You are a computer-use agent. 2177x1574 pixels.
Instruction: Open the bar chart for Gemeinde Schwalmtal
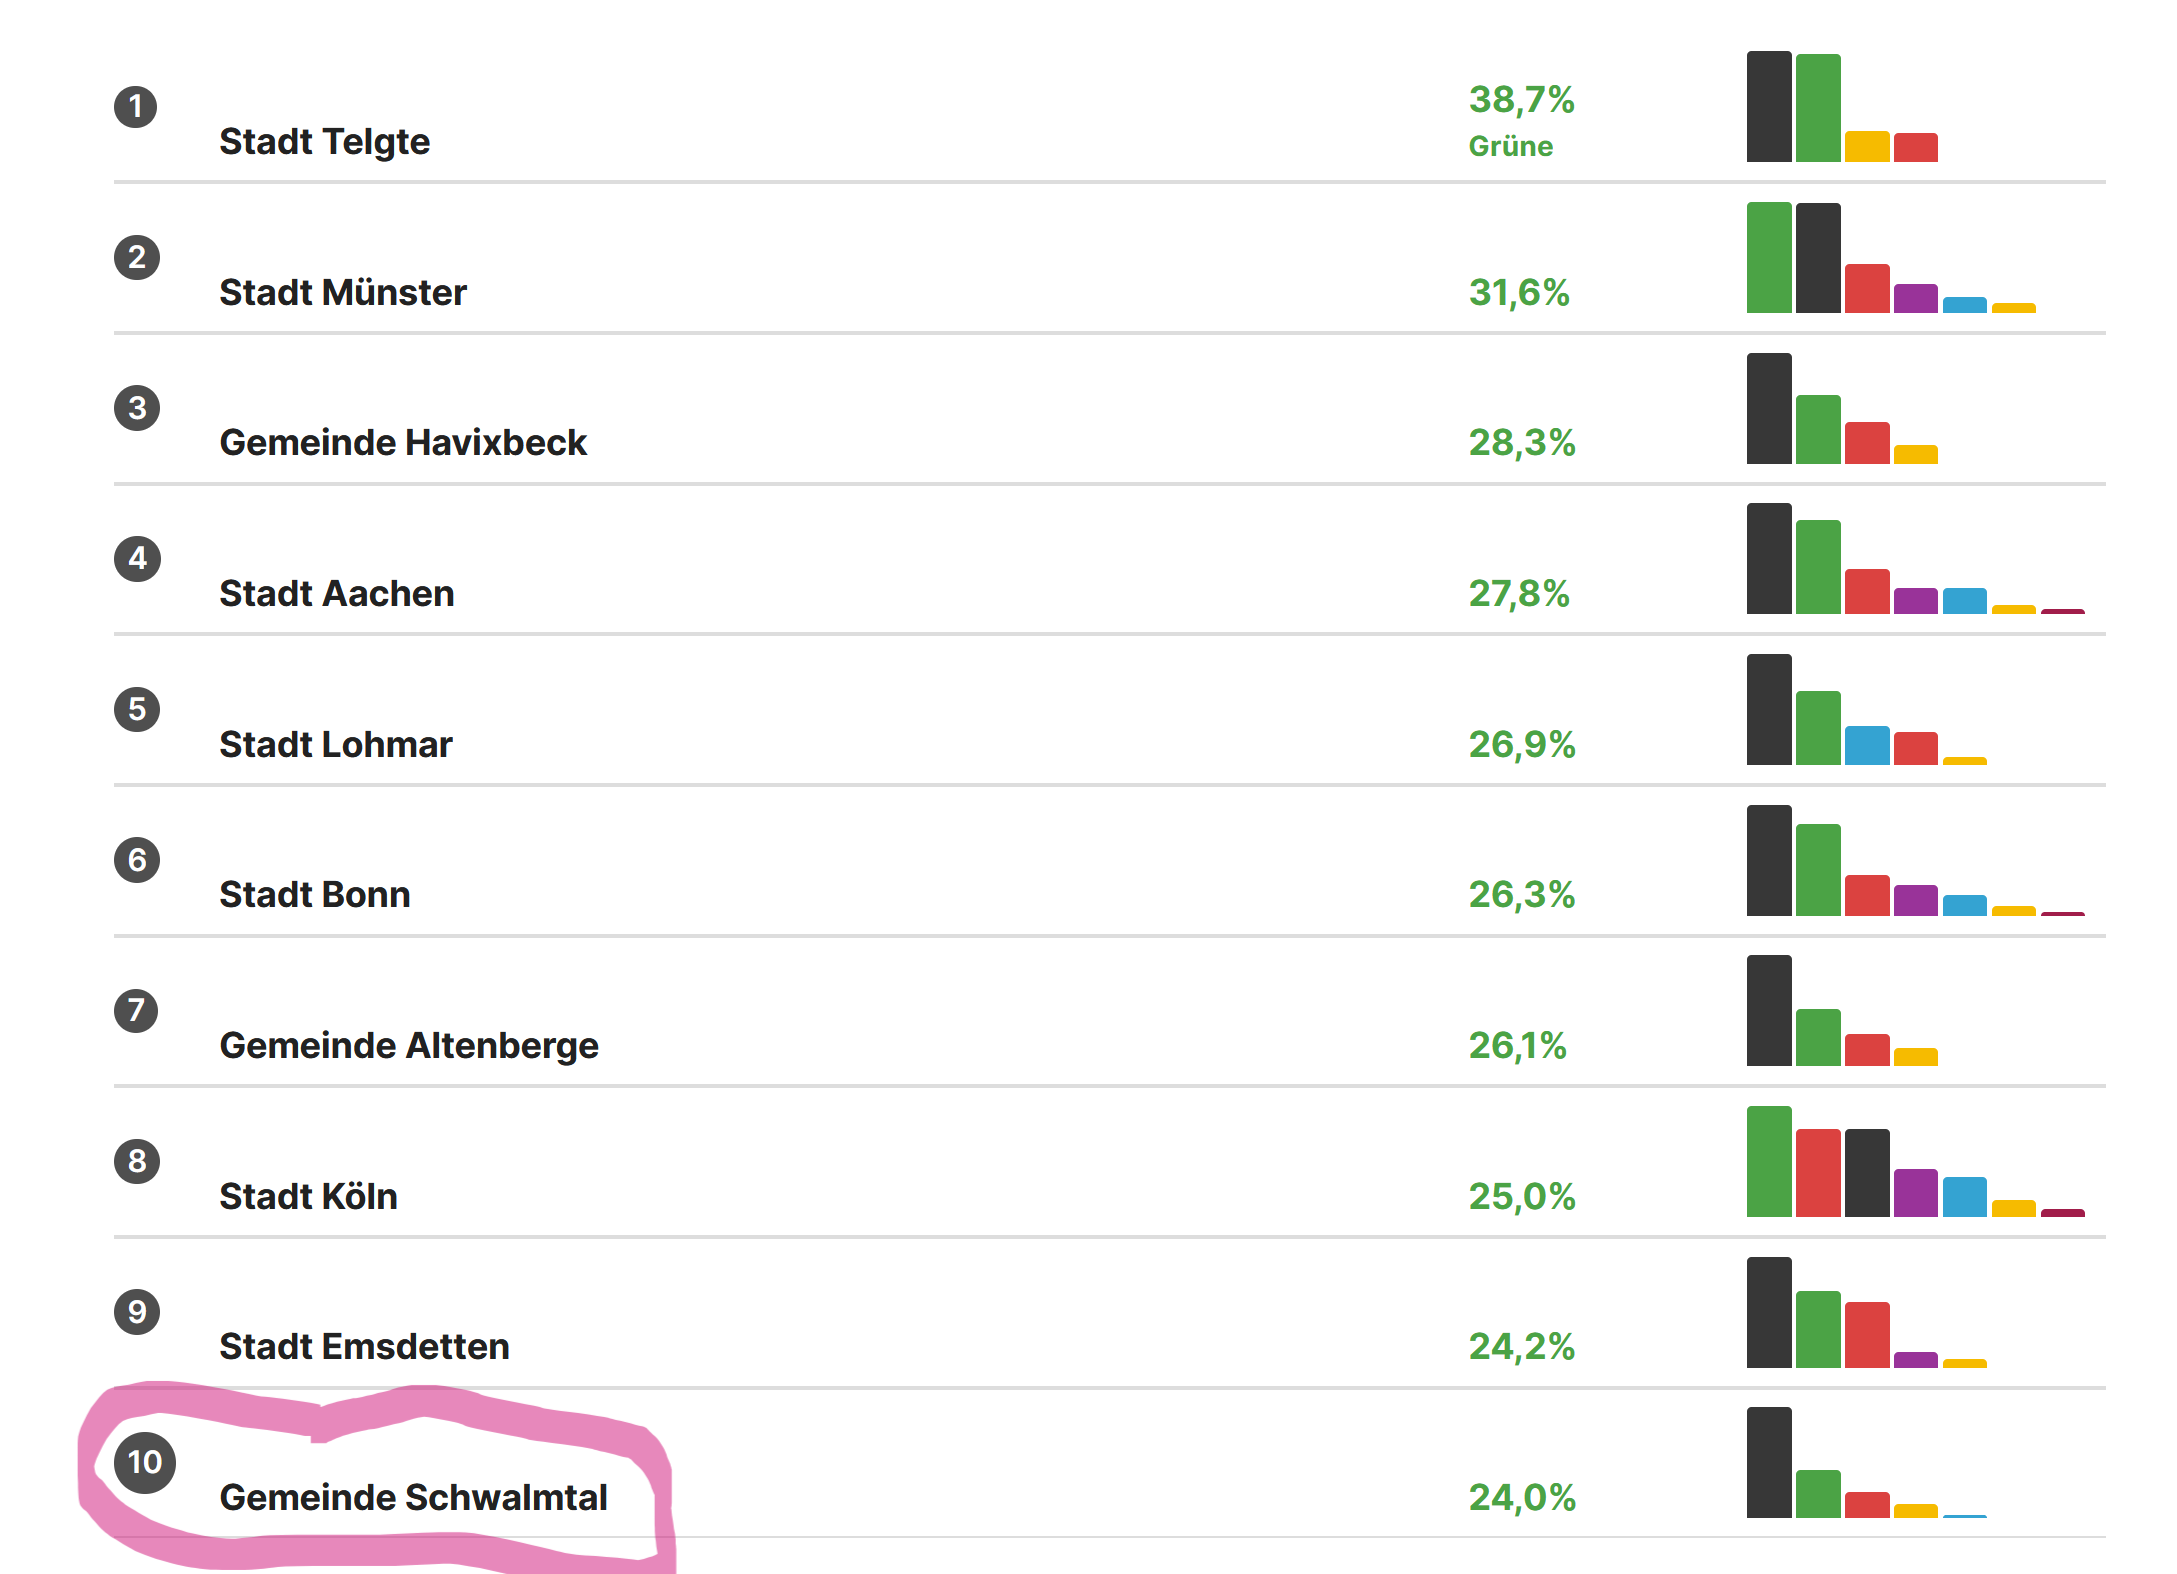tap(1866, 1463)
